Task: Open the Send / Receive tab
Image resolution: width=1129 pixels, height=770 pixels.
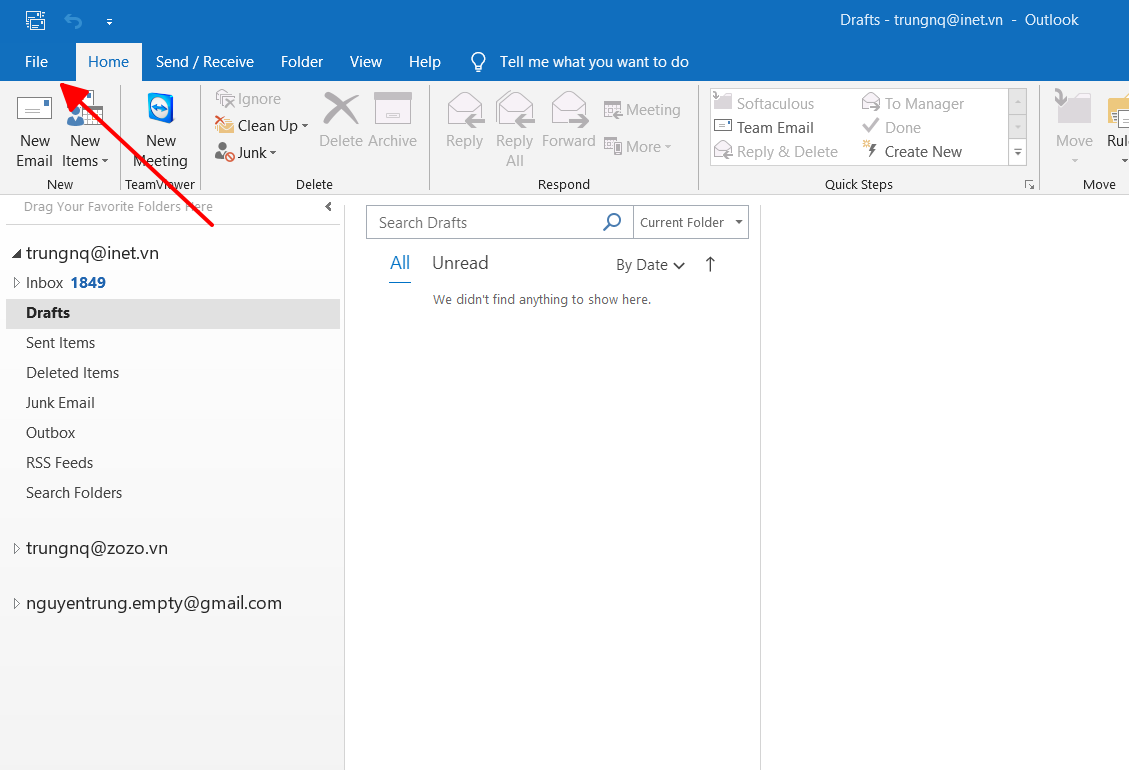Action: [x=204, y=62]
